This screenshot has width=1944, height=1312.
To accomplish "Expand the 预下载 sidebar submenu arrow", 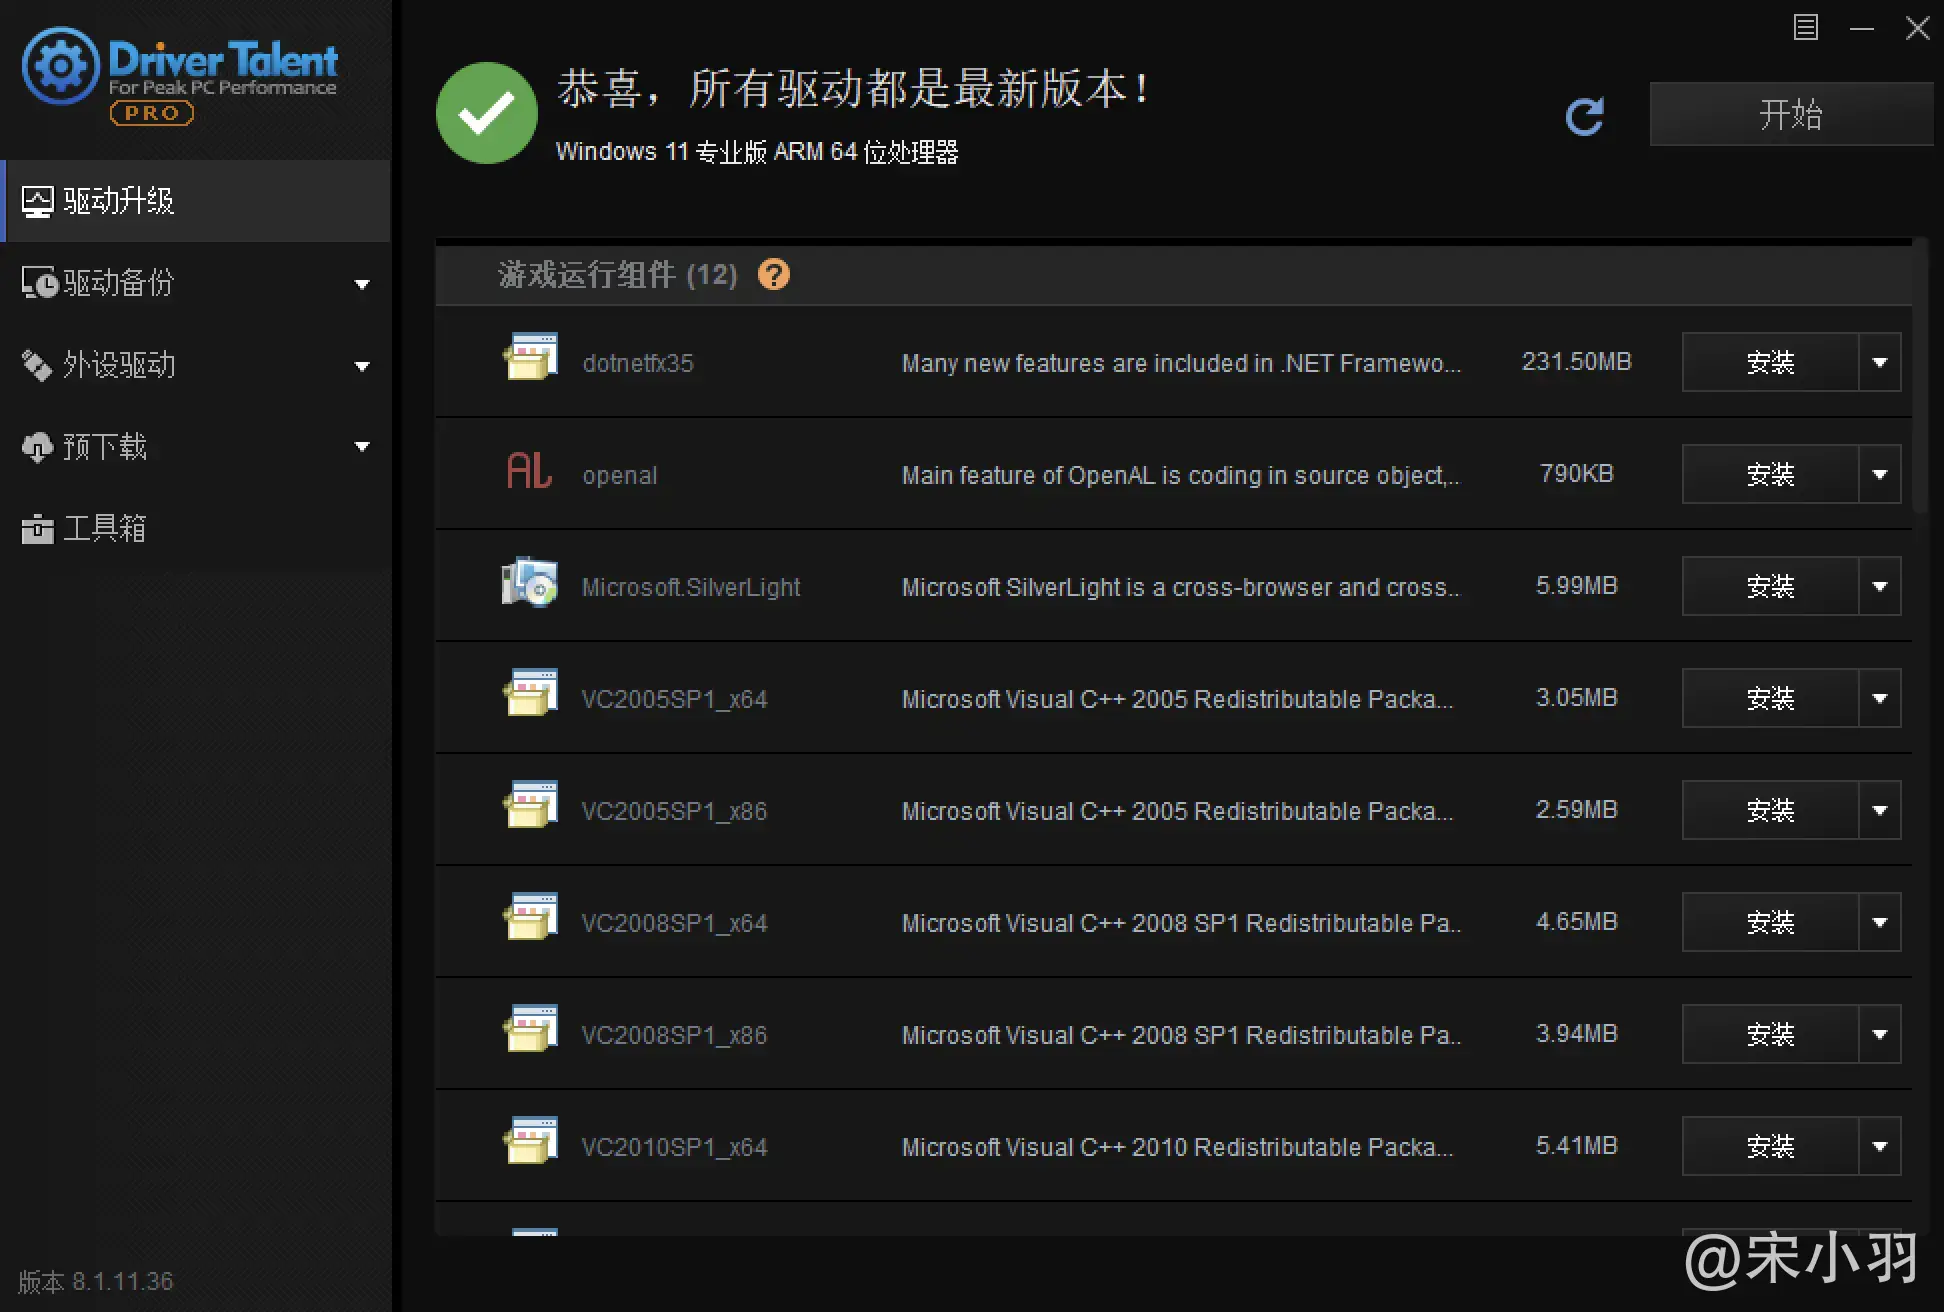I will [x=362, y=447].
